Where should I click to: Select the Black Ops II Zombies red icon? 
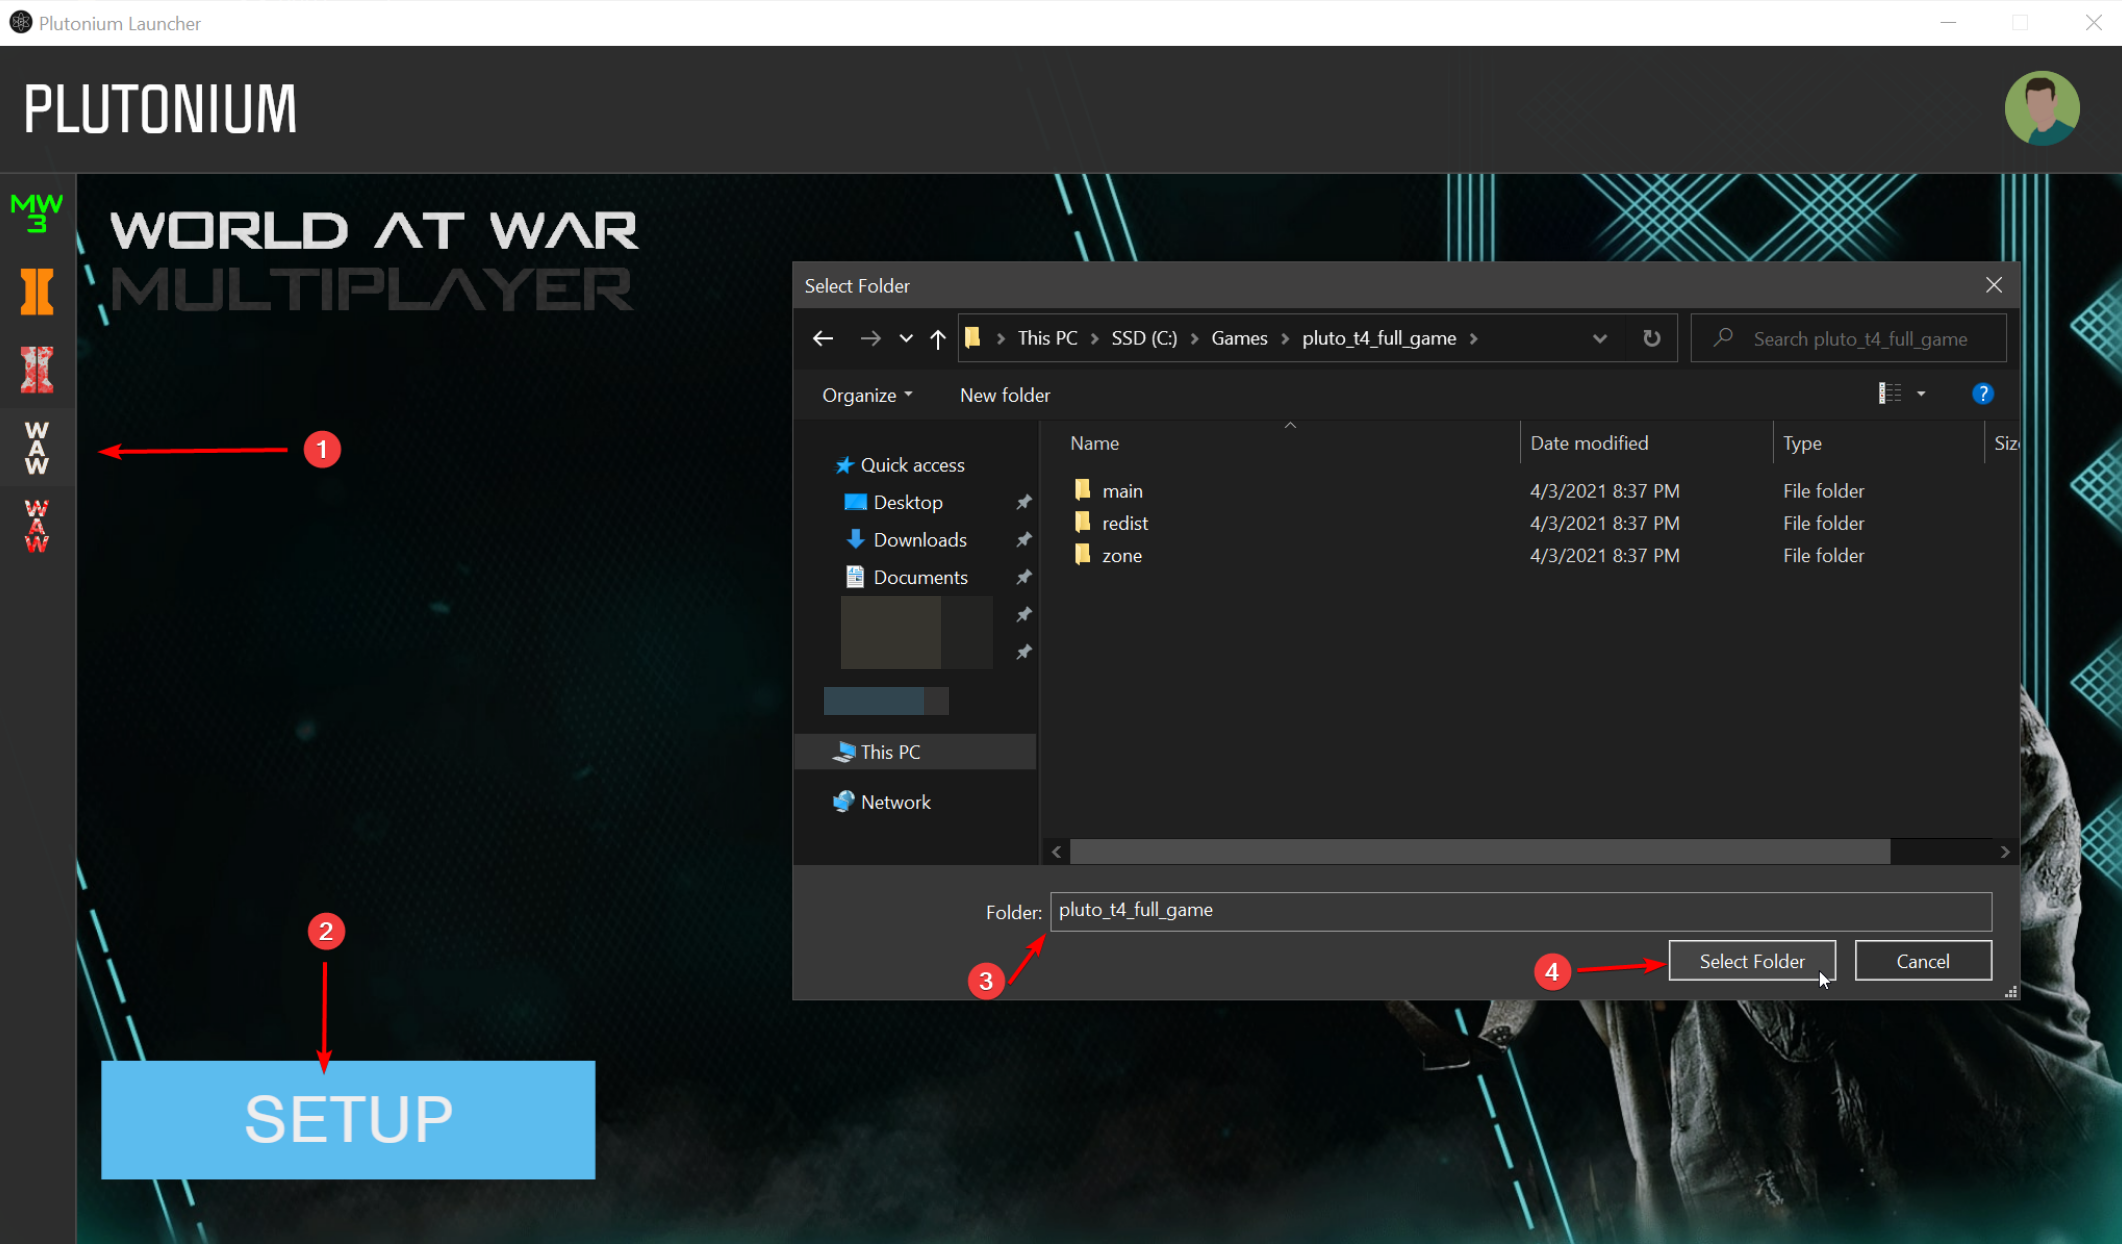pyautogui.click(x=37, y=369)
